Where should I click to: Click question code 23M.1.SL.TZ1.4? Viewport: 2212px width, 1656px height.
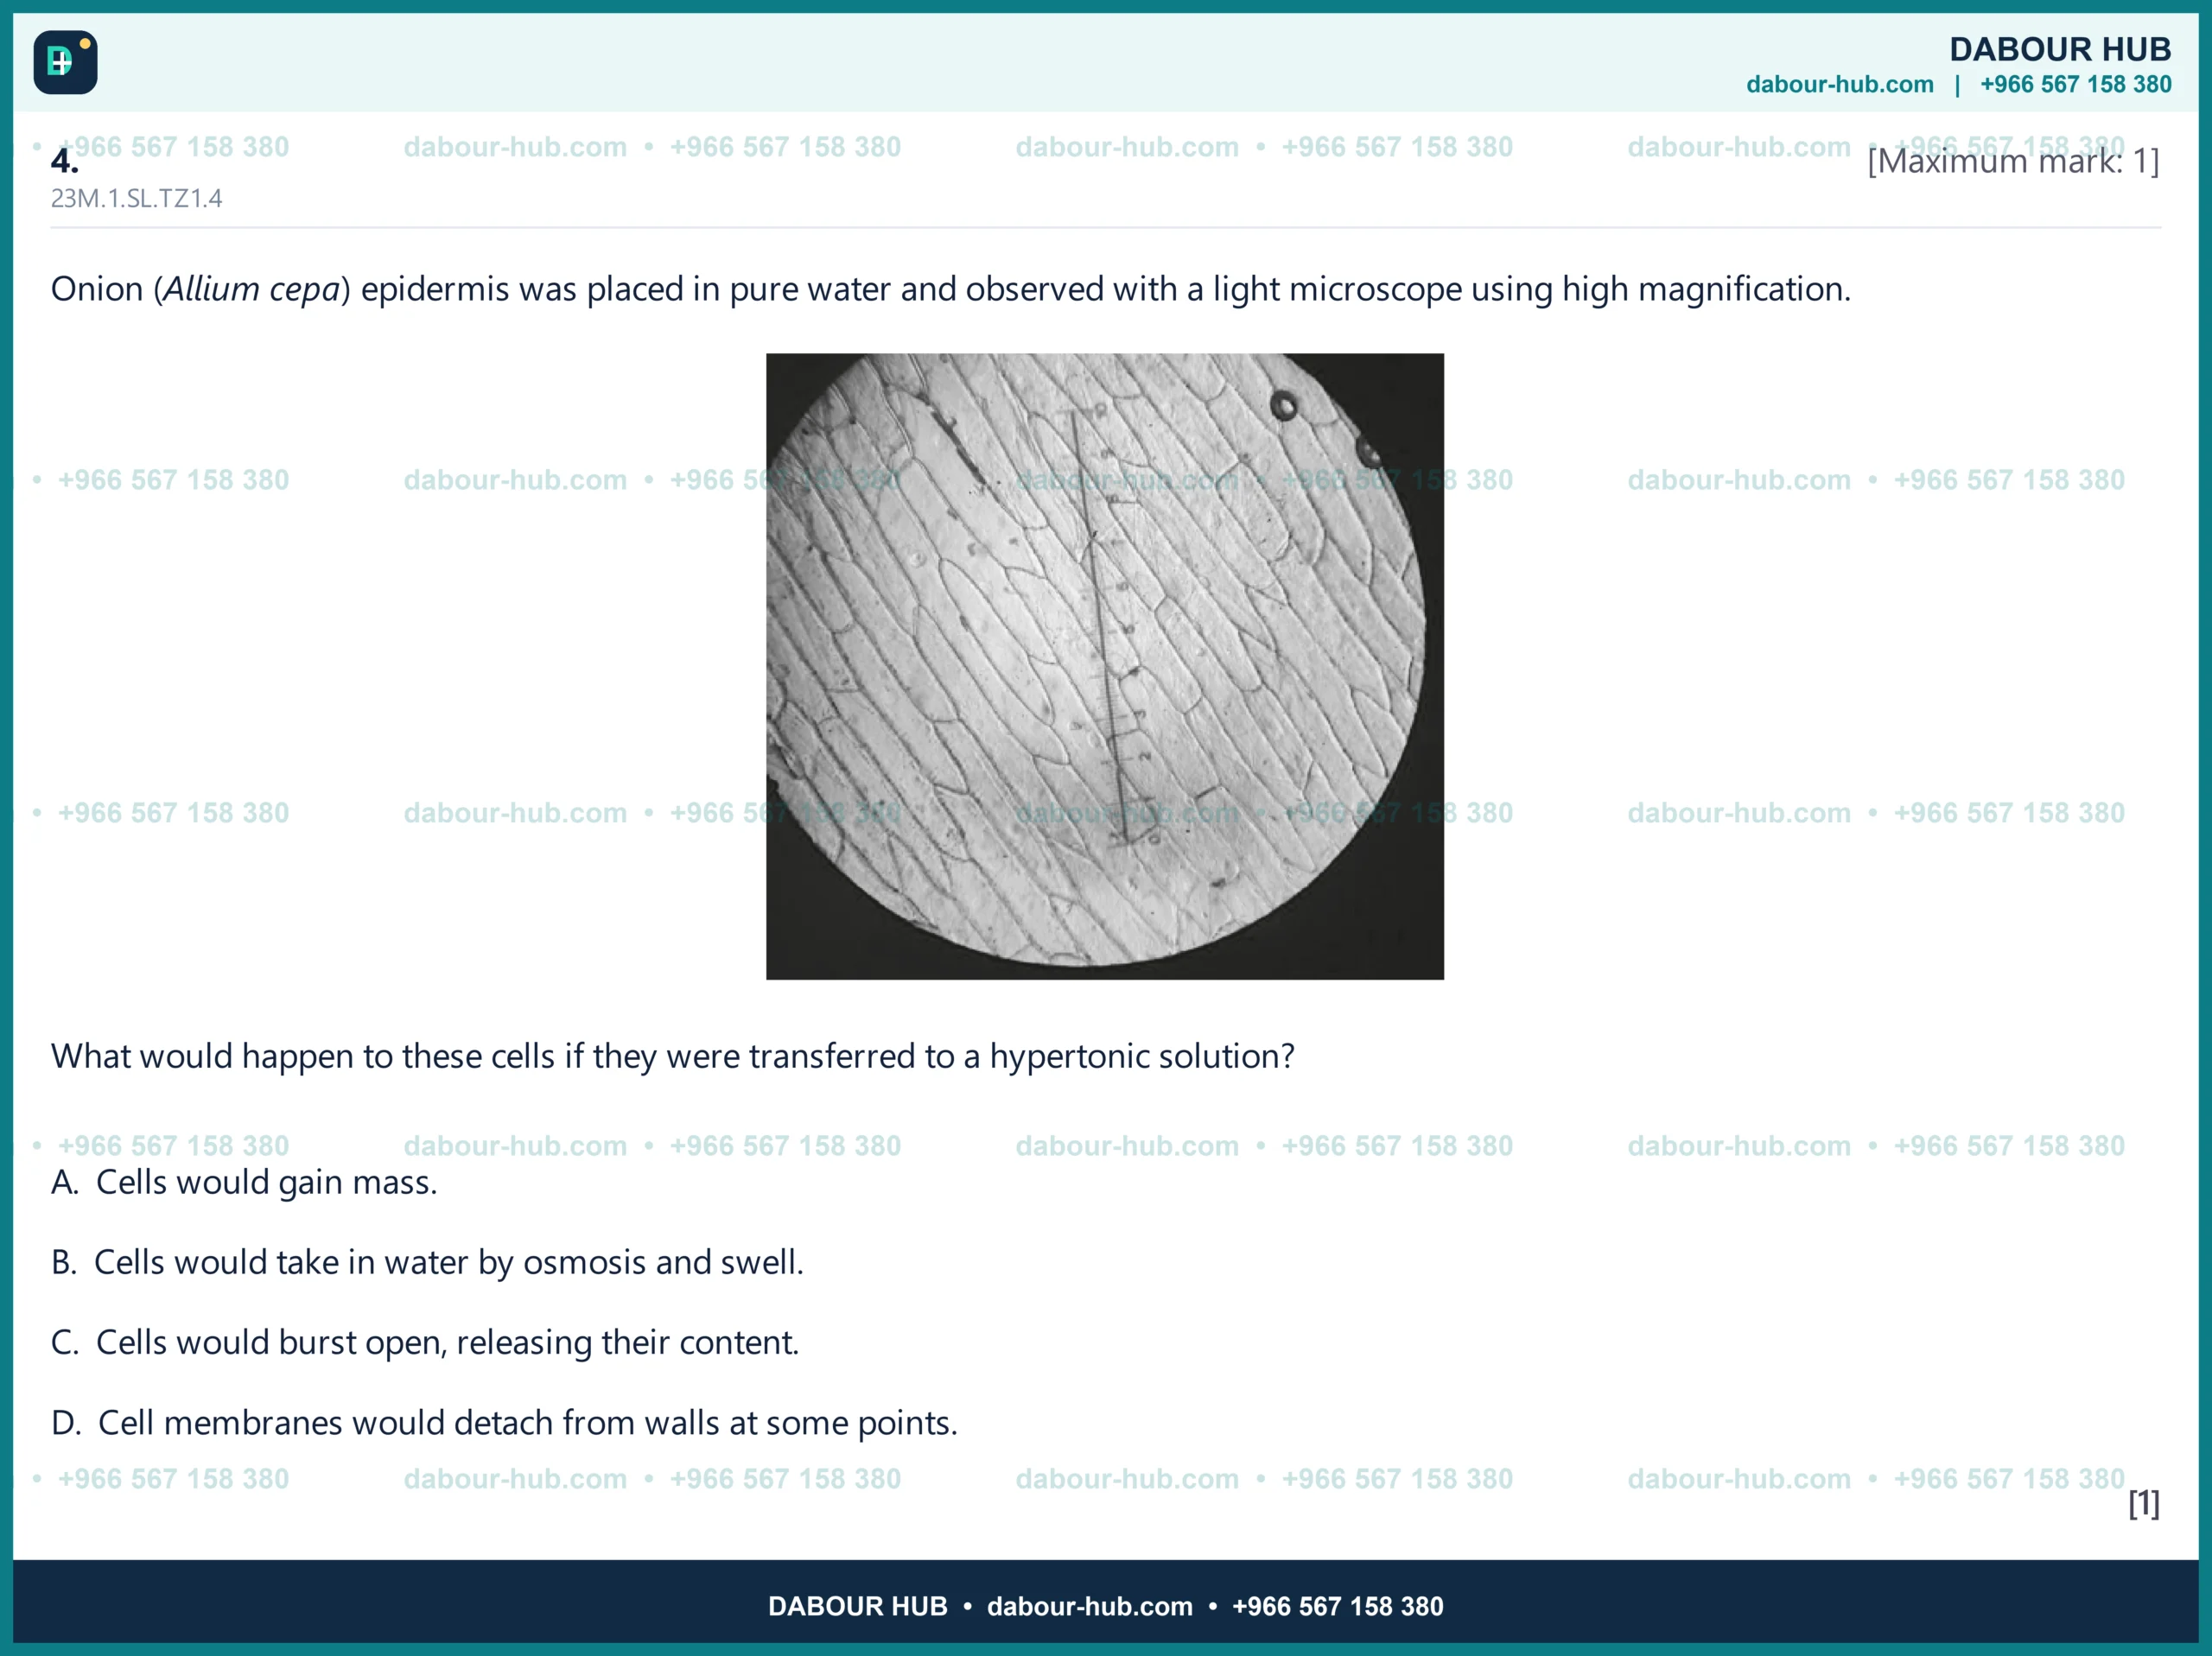(137, 198)
